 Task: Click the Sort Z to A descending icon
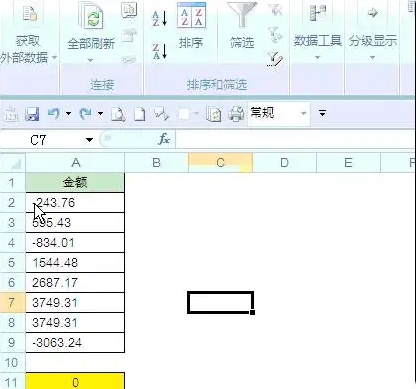tap(160, 52)
